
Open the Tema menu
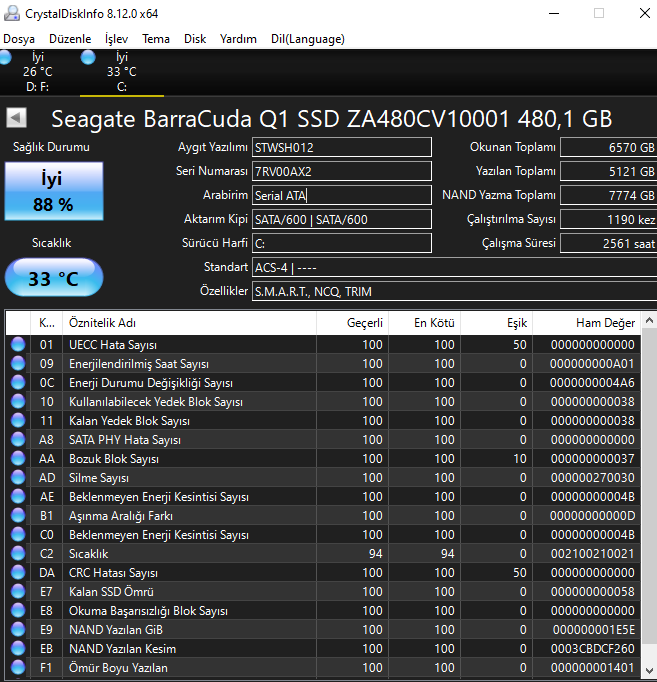156,39
